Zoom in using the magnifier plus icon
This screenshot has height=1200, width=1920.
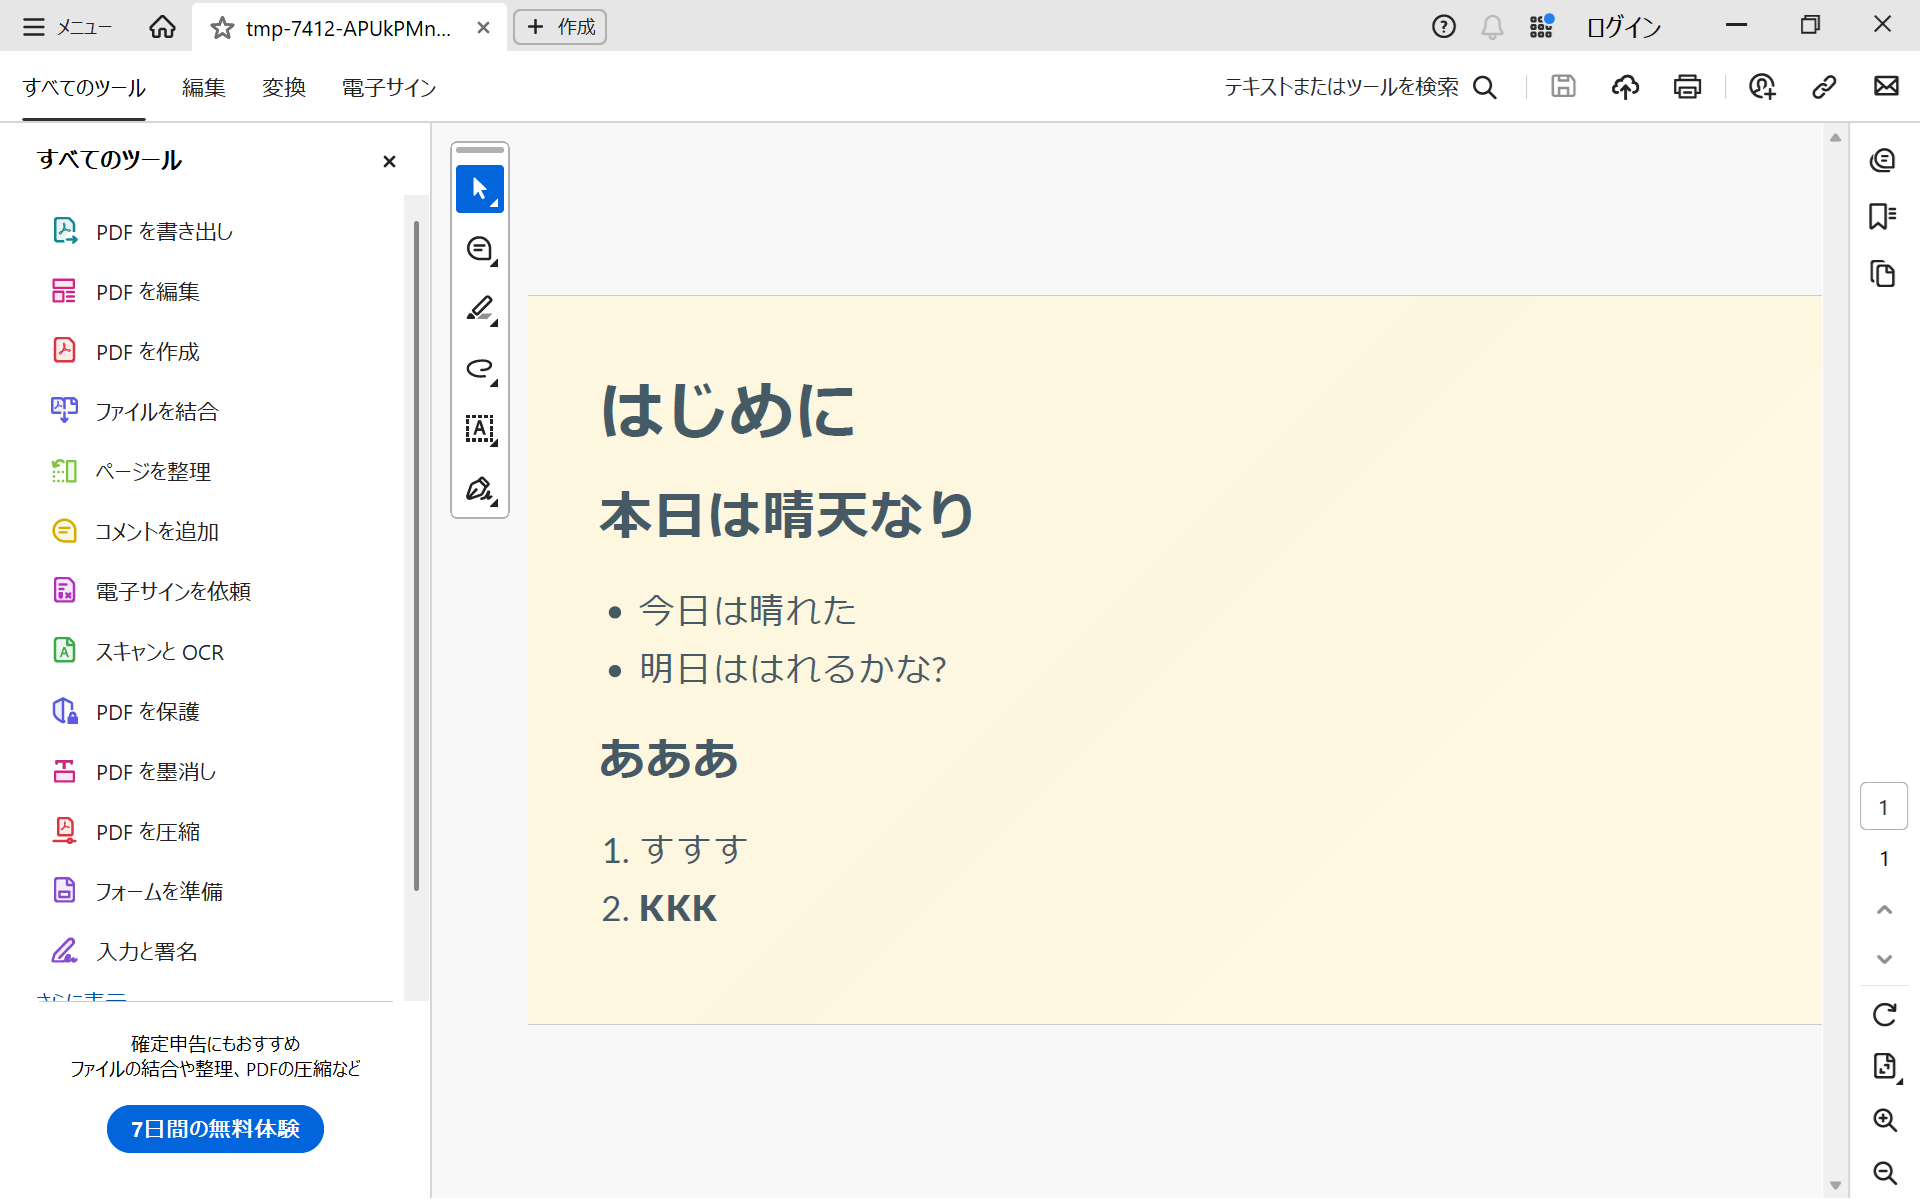tap(1884, 1120)
